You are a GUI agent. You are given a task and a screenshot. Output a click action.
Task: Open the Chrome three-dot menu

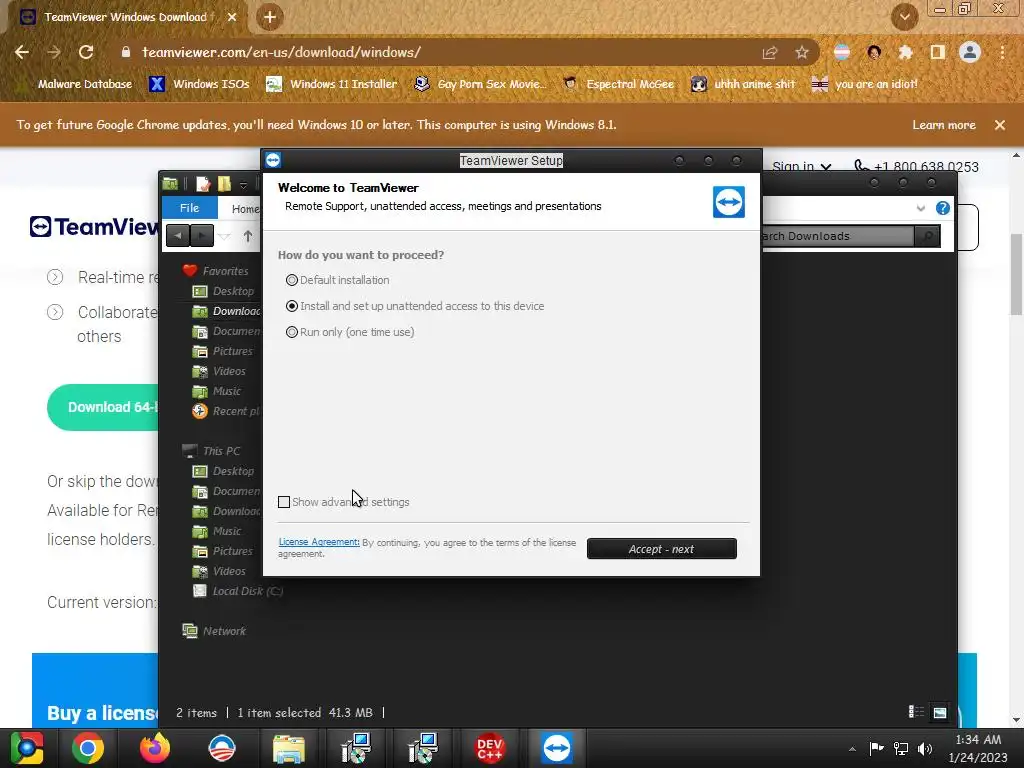[x=1002, y=52]
